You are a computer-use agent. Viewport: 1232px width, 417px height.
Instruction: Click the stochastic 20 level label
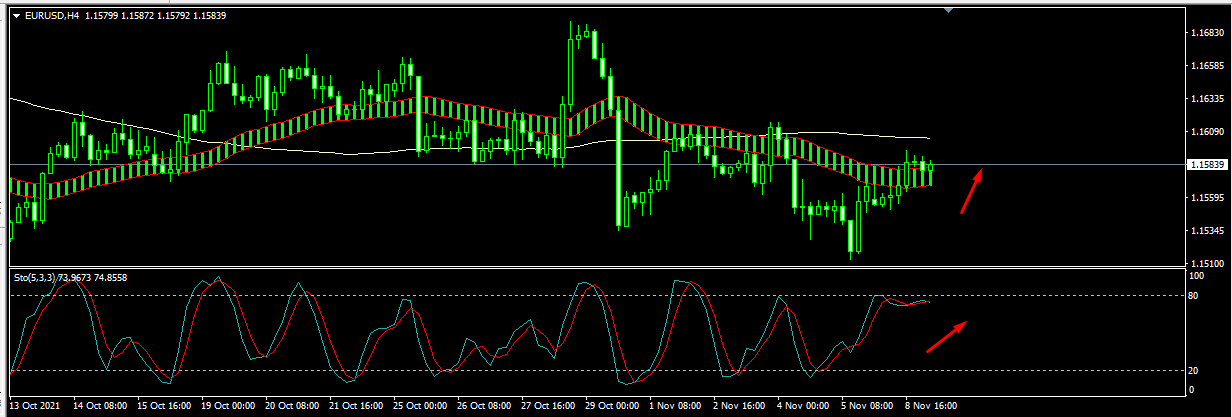1194,370
